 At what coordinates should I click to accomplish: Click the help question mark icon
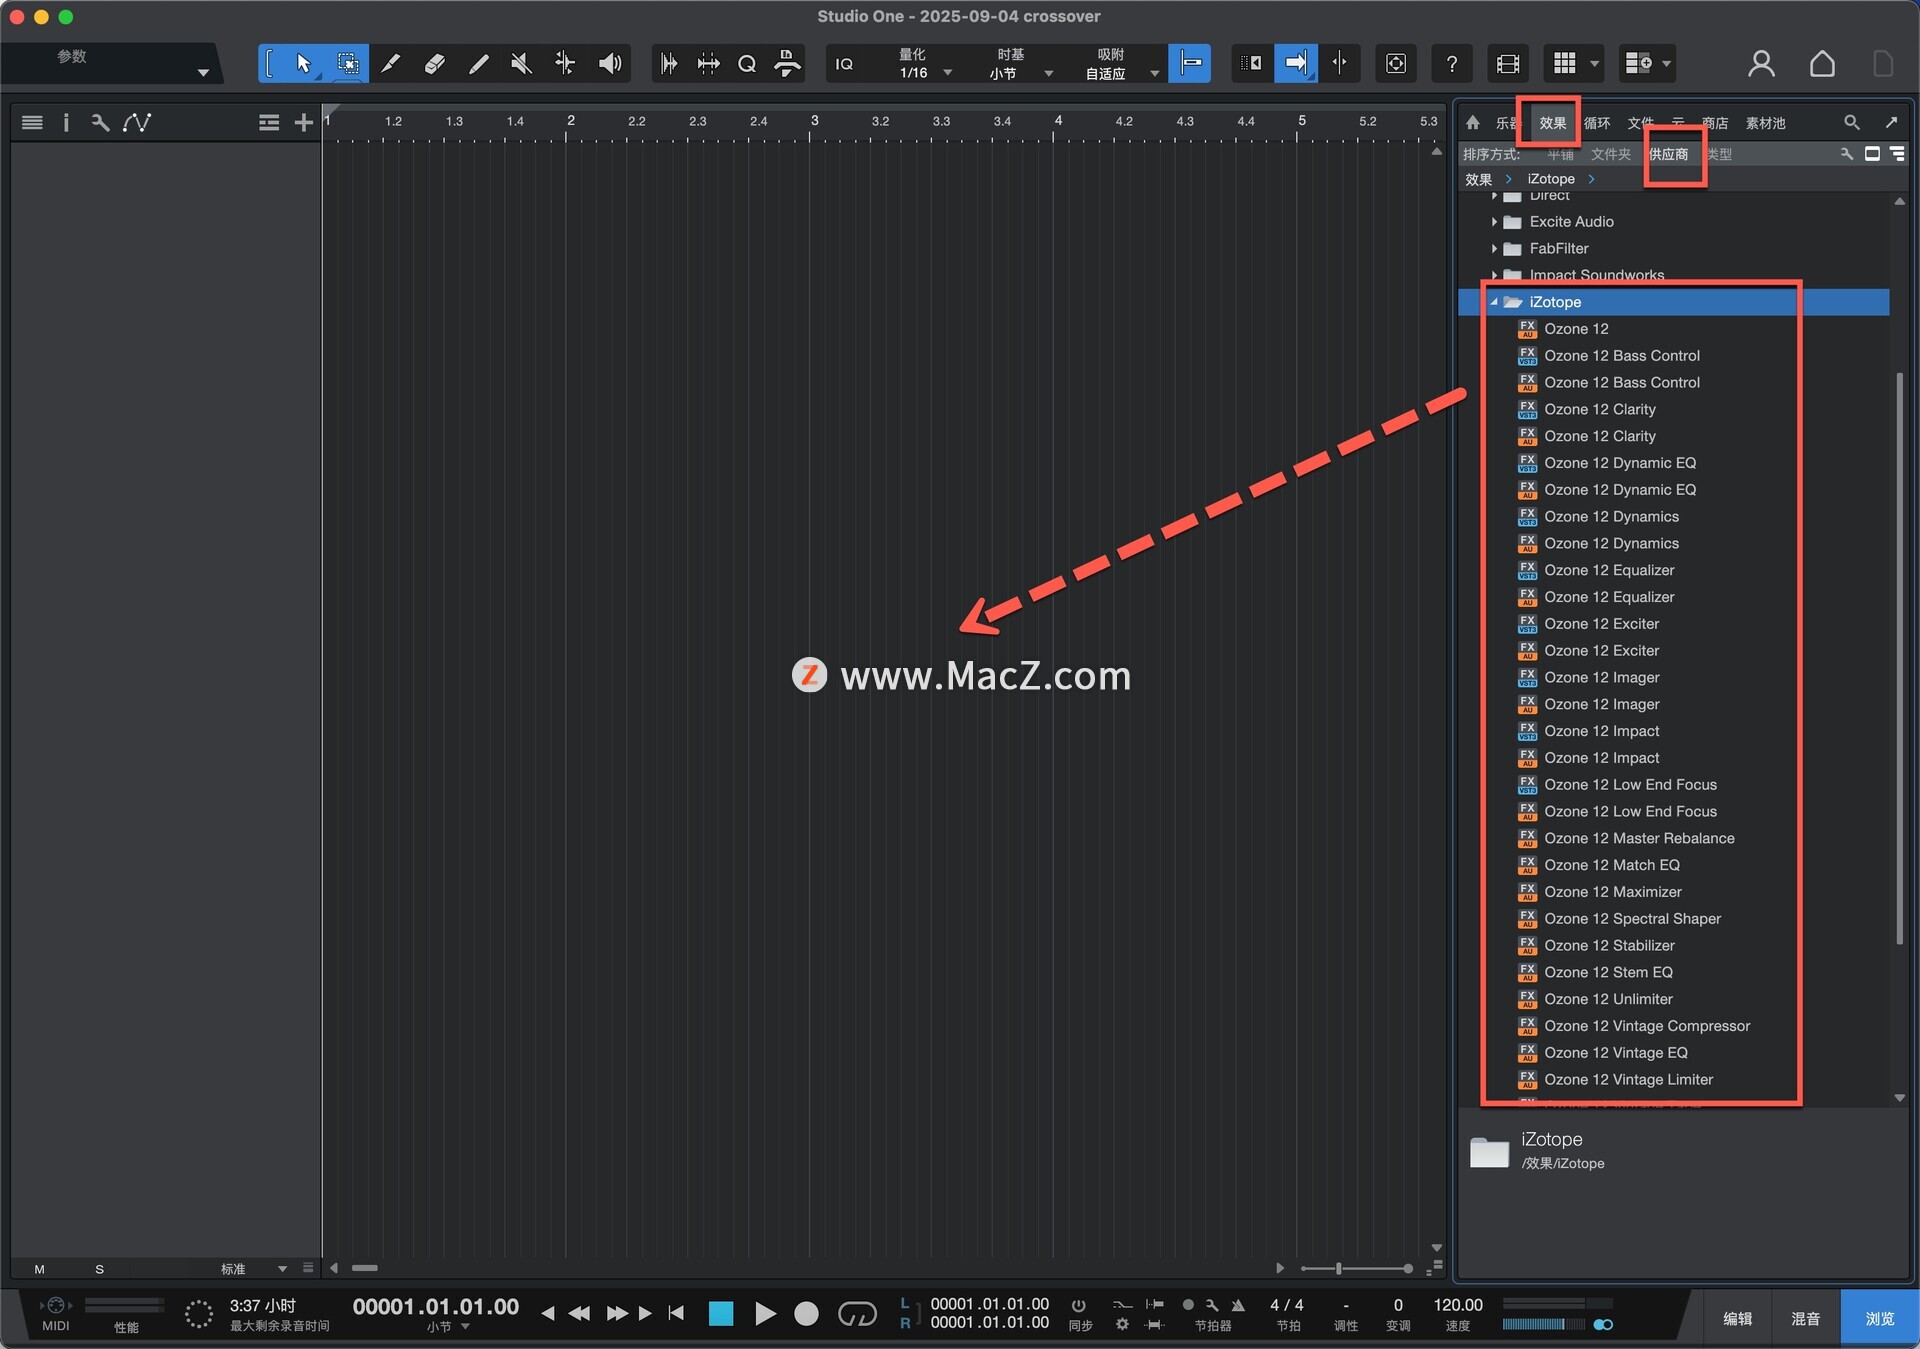point(1451,64)
